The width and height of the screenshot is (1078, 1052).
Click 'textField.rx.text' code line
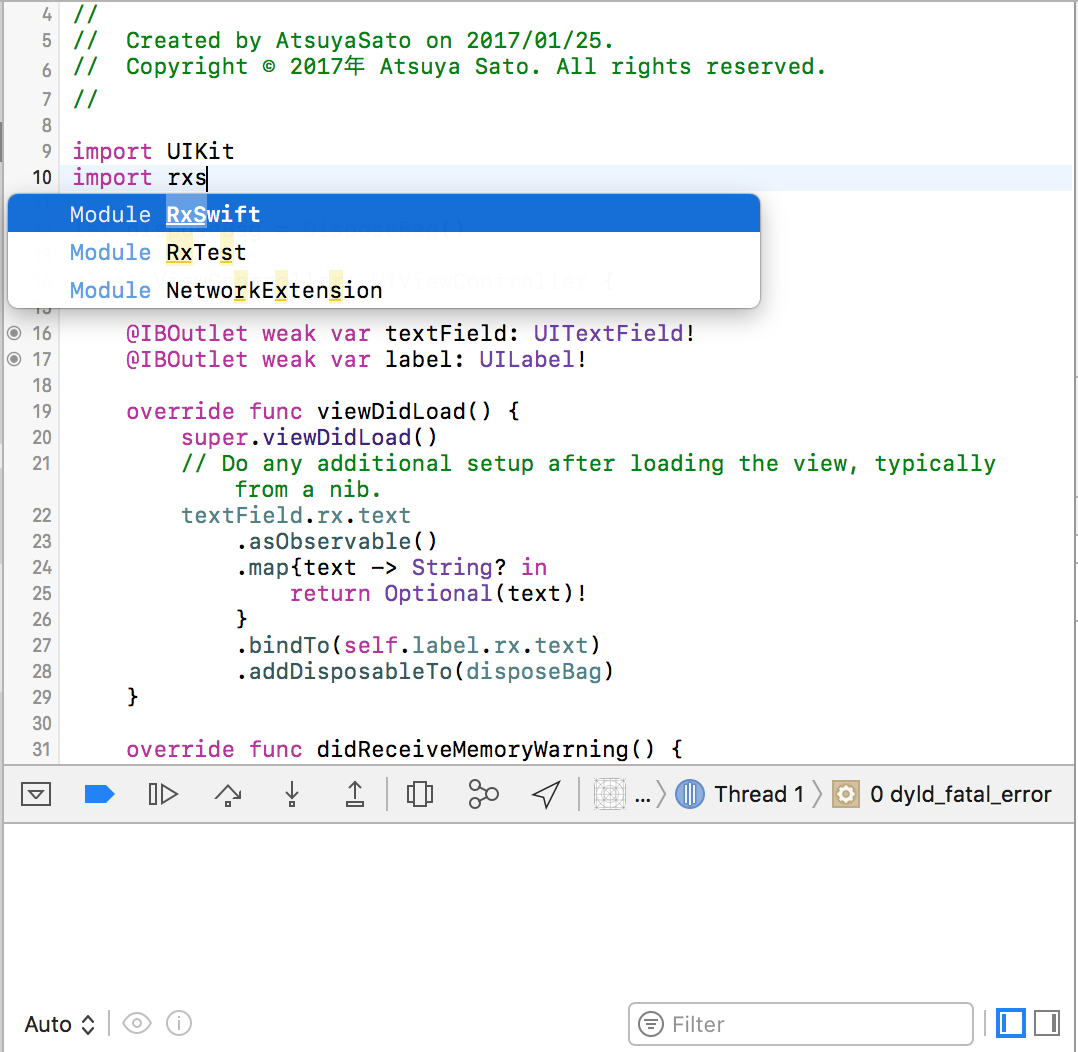(296, 515)
